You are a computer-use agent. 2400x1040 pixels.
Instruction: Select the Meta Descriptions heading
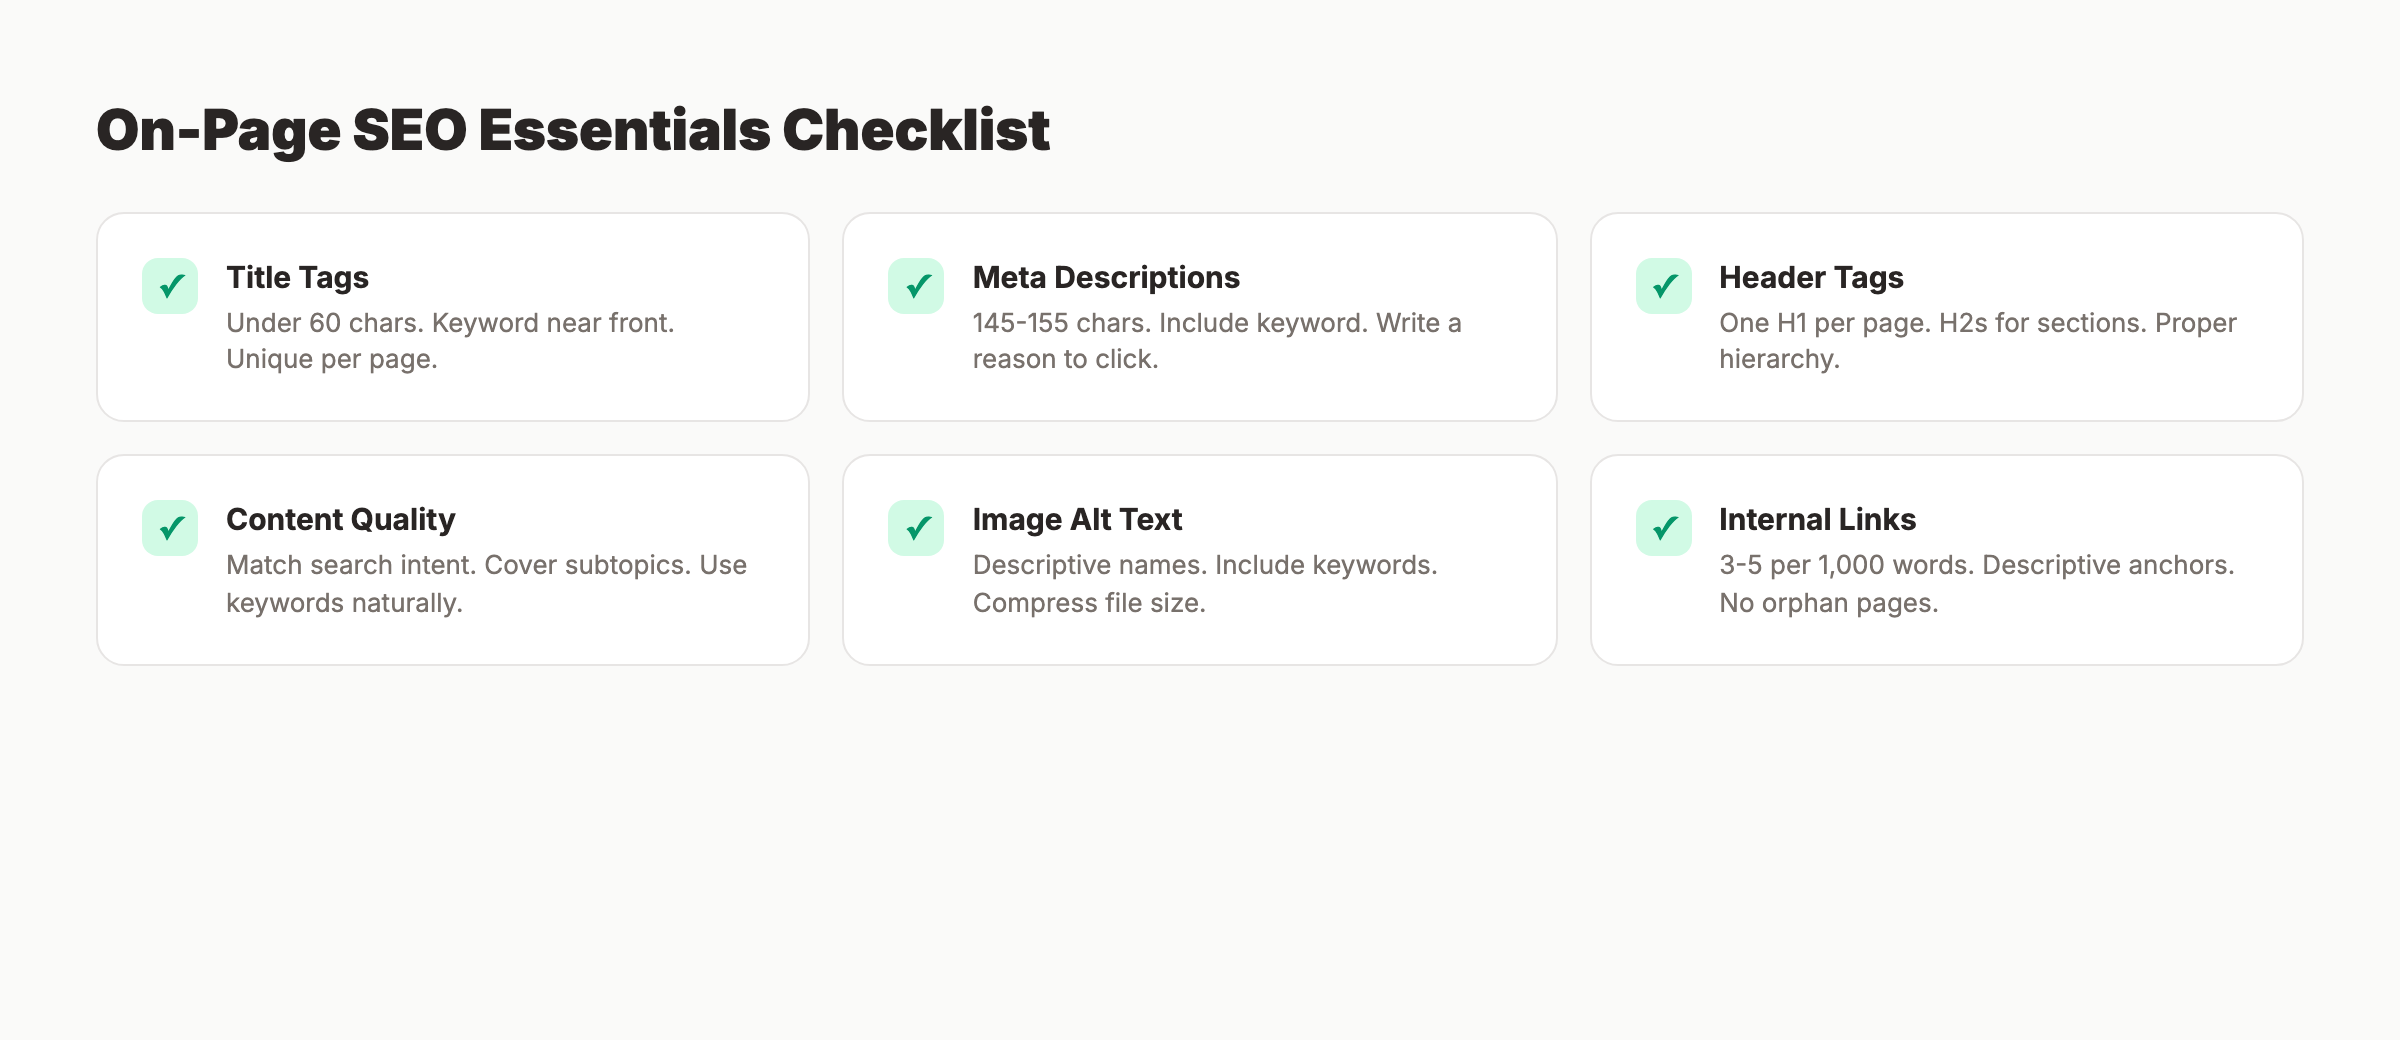coord(1105,277)
